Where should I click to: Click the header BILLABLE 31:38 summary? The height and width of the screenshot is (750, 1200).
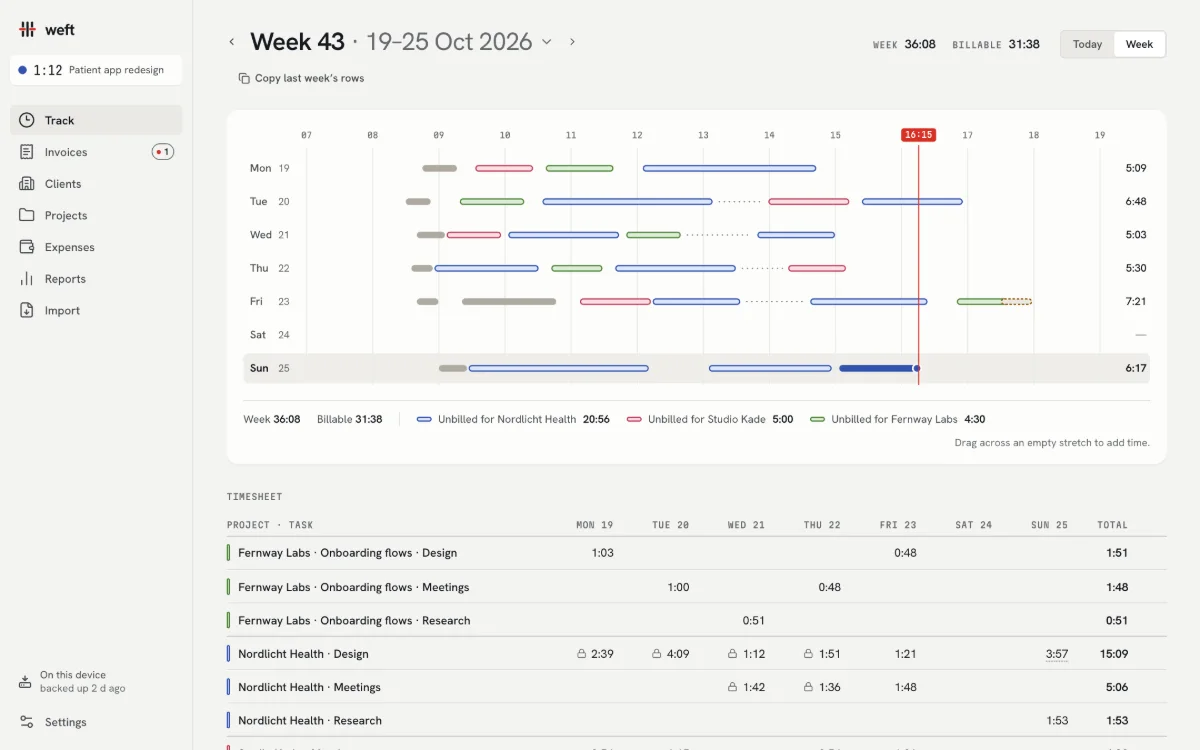[996, 44]
